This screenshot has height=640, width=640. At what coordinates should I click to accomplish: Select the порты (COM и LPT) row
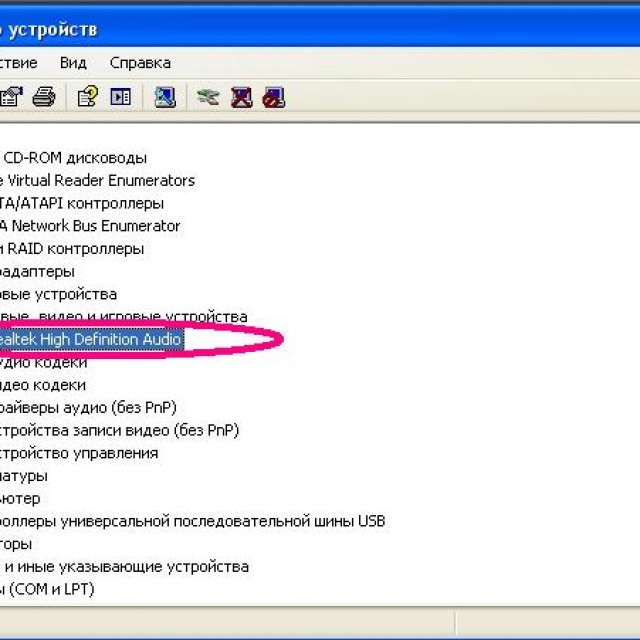click(x=47, y=589)
